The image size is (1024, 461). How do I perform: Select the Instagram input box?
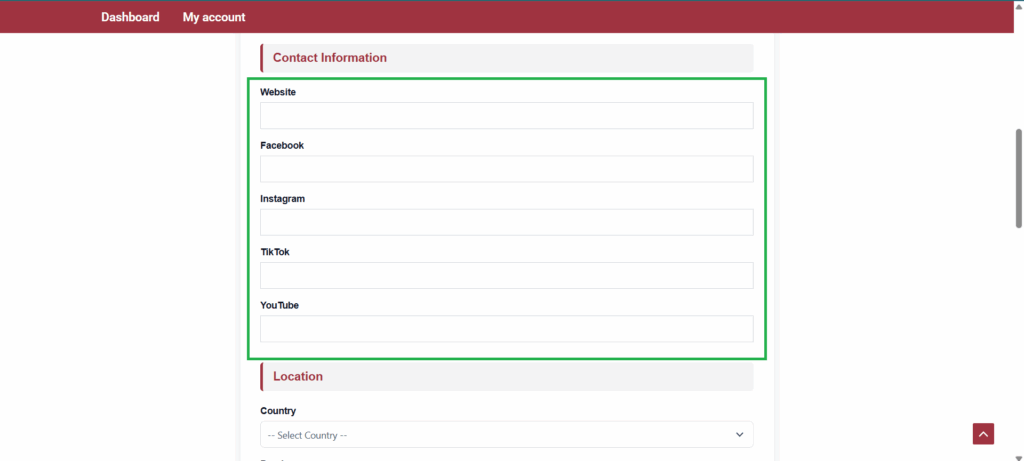point(506,222)
